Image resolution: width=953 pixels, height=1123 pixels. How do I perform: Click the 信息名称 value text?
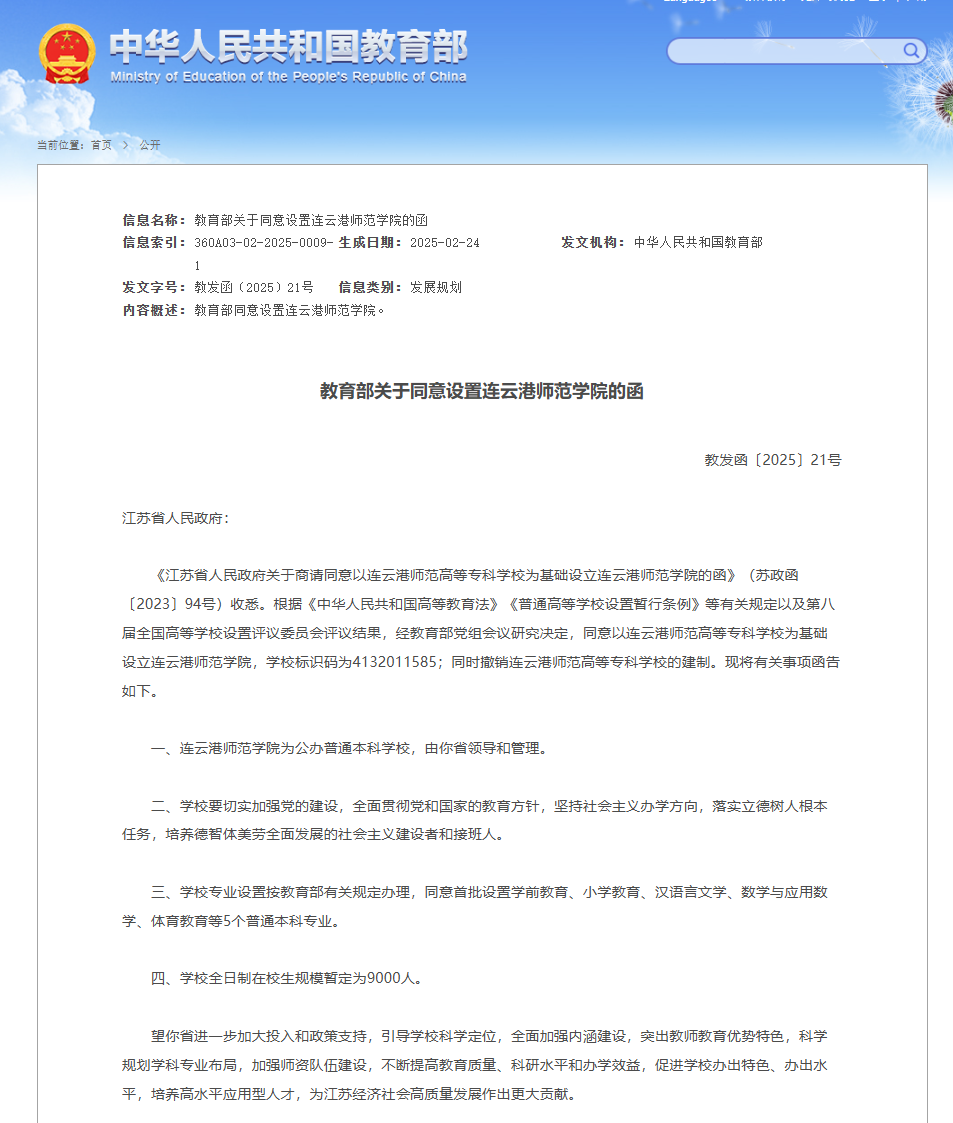pos(311,220)
